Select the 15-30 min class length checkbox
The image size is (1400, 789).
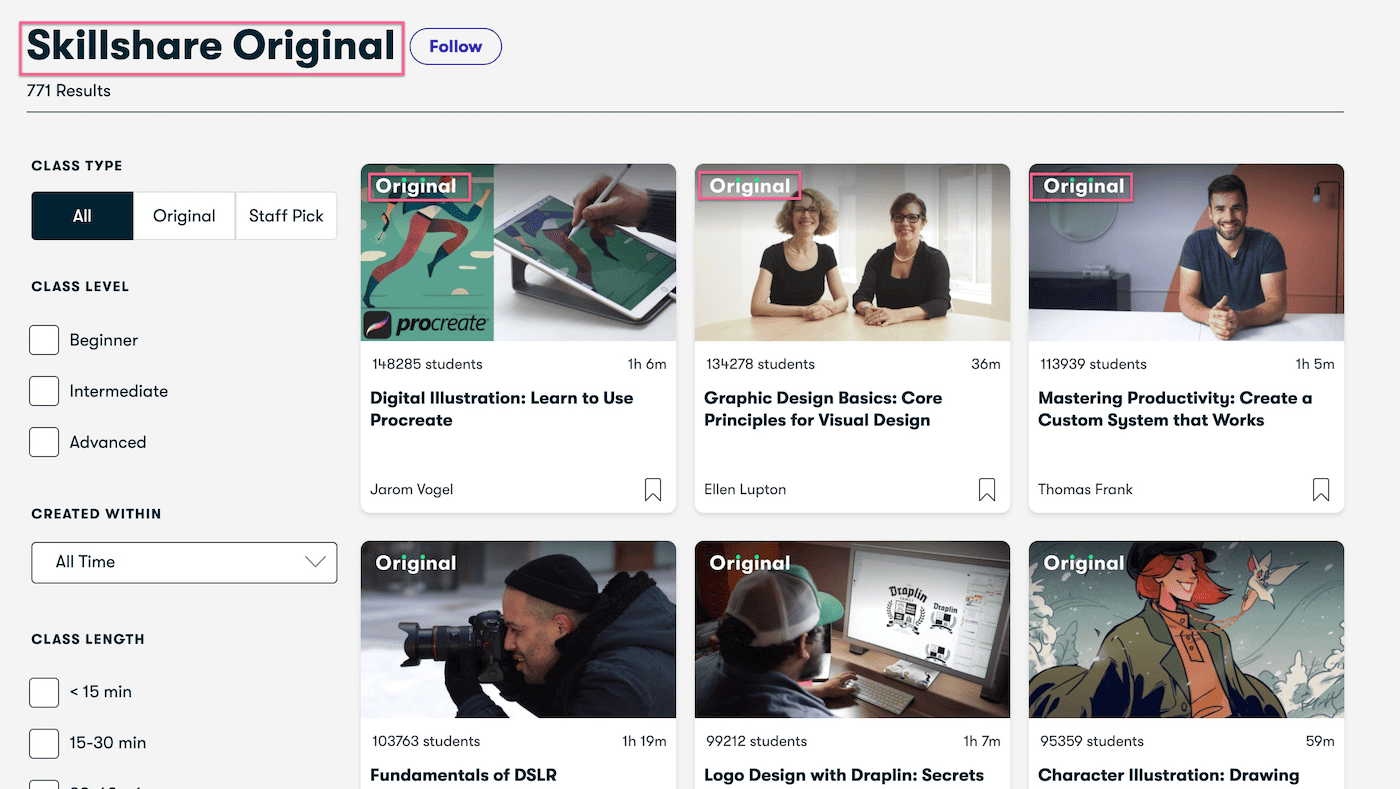pos(44,743)
